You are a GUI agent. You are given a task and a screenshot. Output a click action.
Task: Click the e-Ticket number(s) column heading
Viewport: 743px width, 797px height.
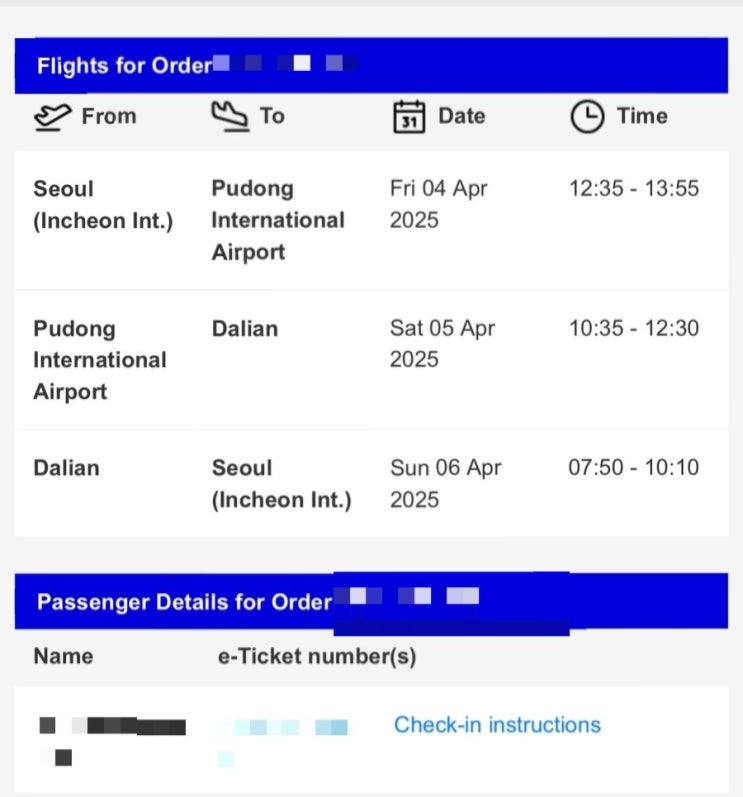click(317, 656)
